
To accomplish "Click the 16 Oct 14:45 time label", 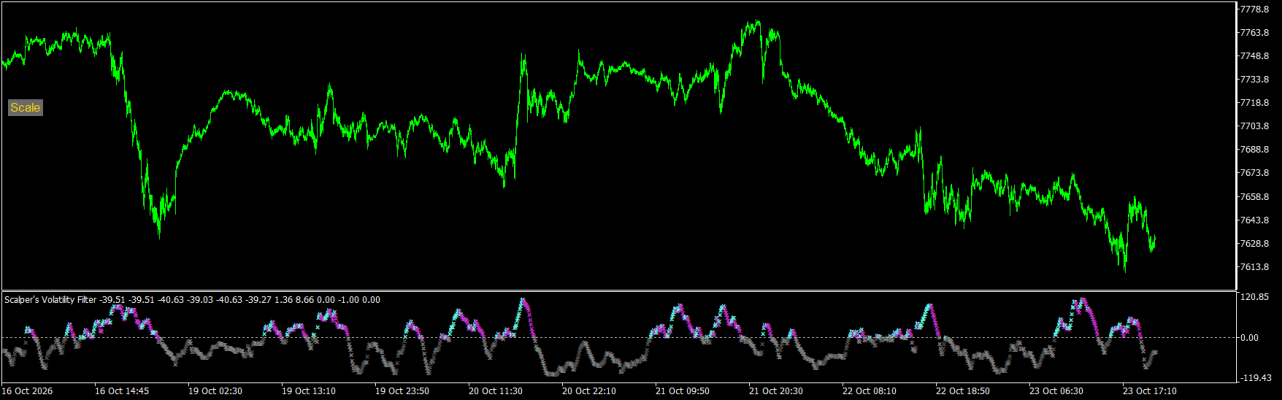I will (123, 392).
